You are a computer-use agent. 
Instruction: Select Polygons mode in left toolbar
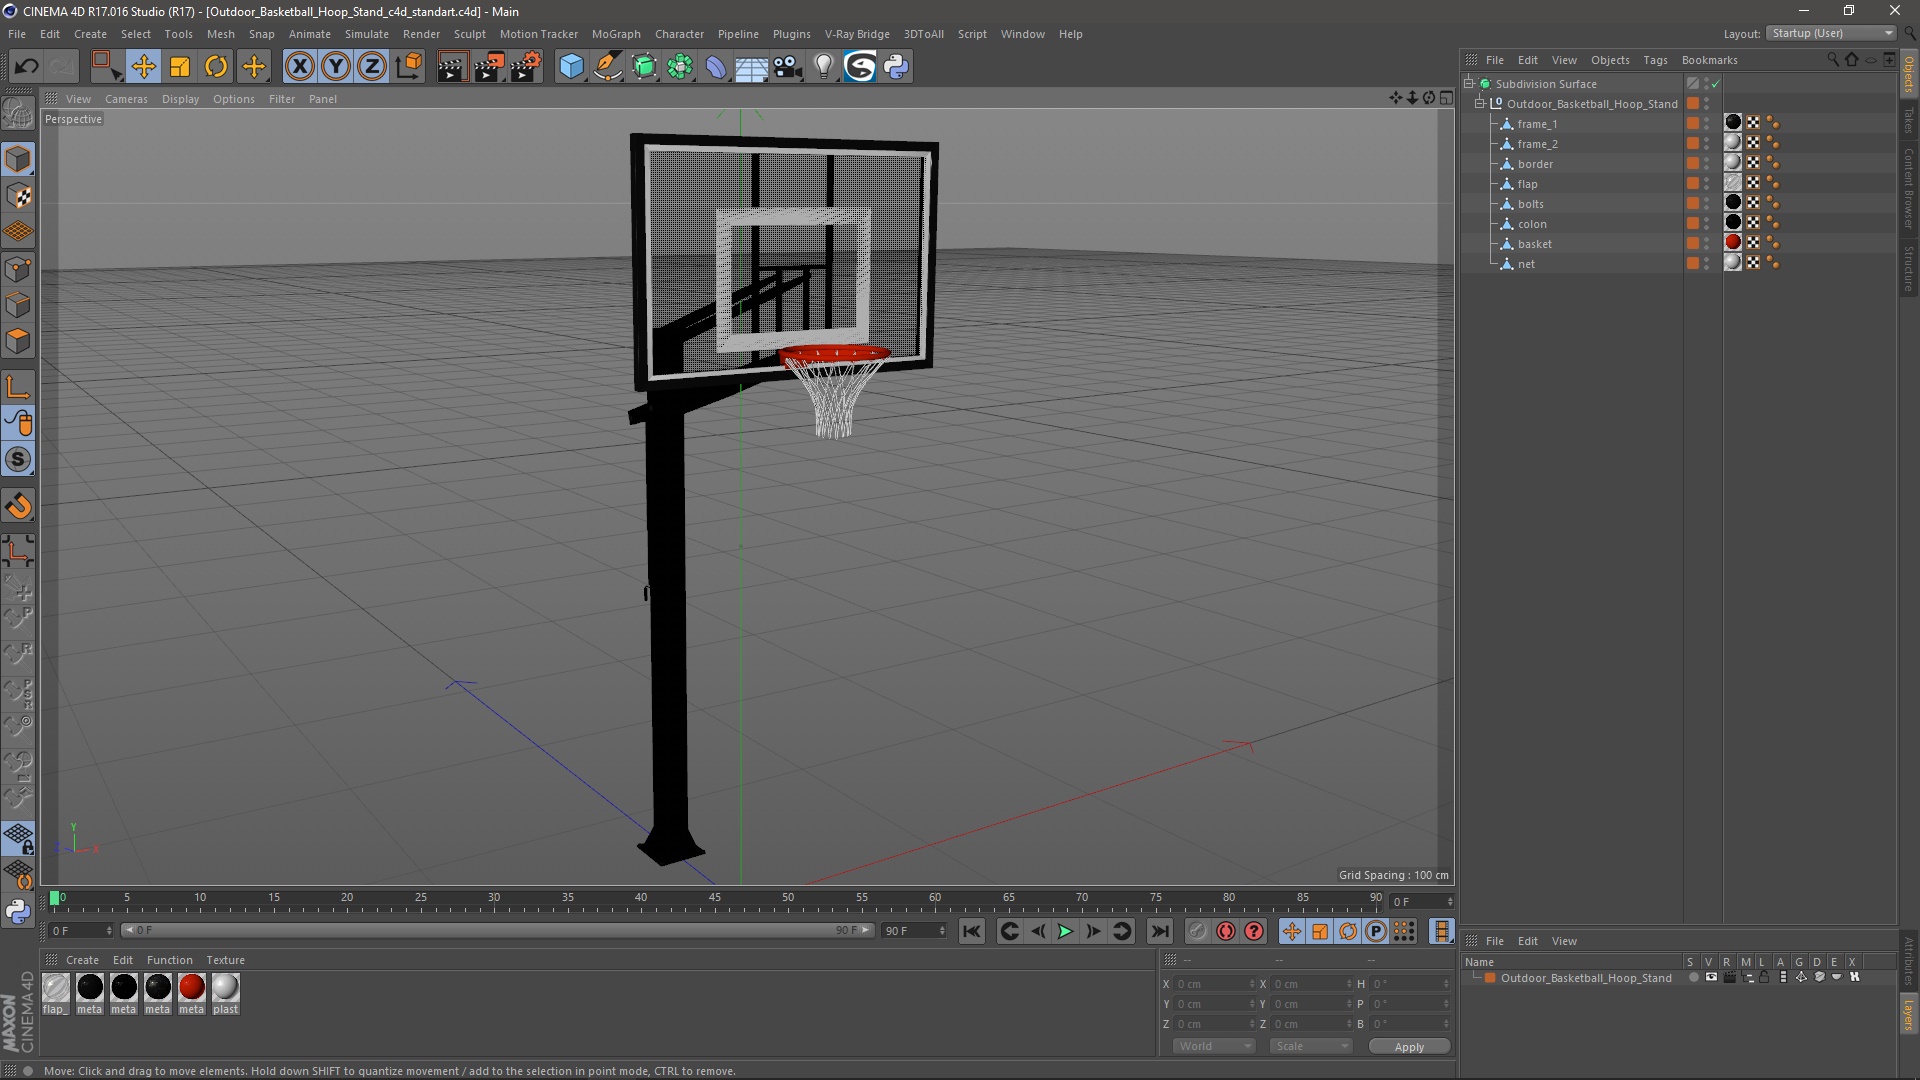click(x=18, y=341)
